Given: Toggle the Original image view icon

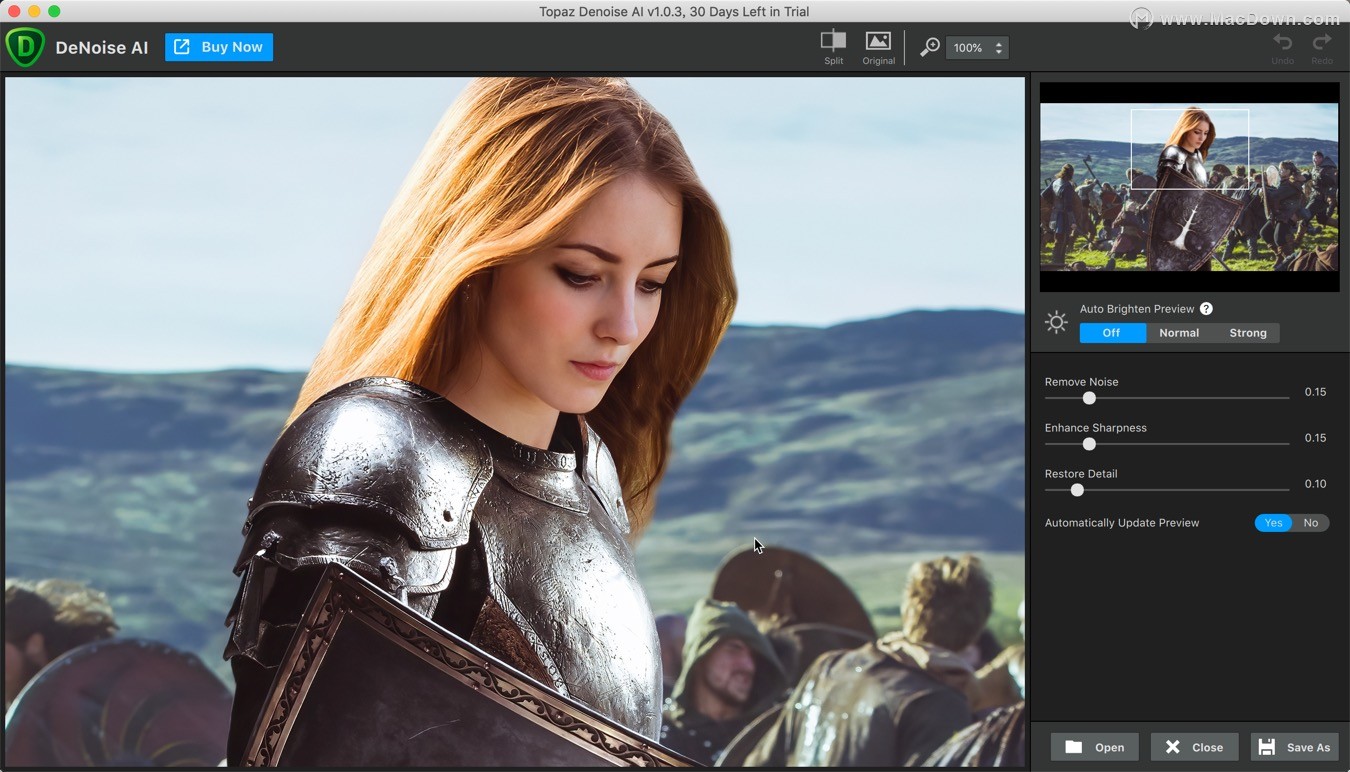Looking at the screenshot, I should 878,42.
